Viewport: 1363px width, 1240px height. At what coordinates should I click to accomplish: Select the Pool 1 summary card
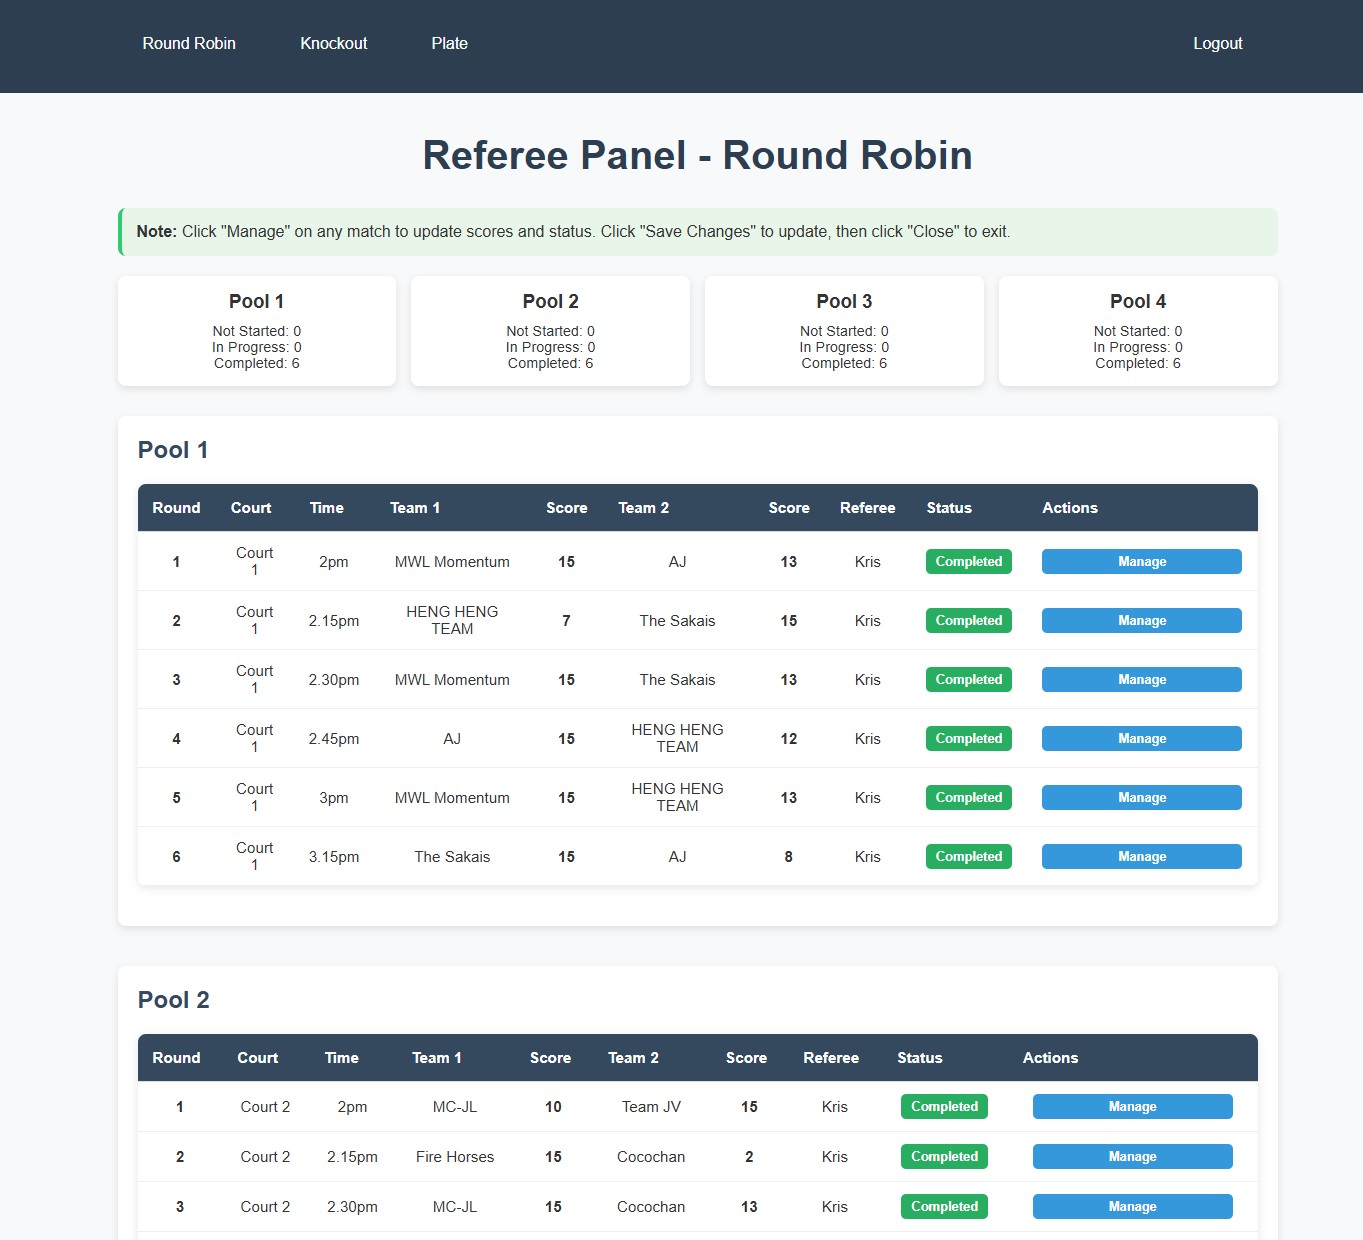pos(257,331)
